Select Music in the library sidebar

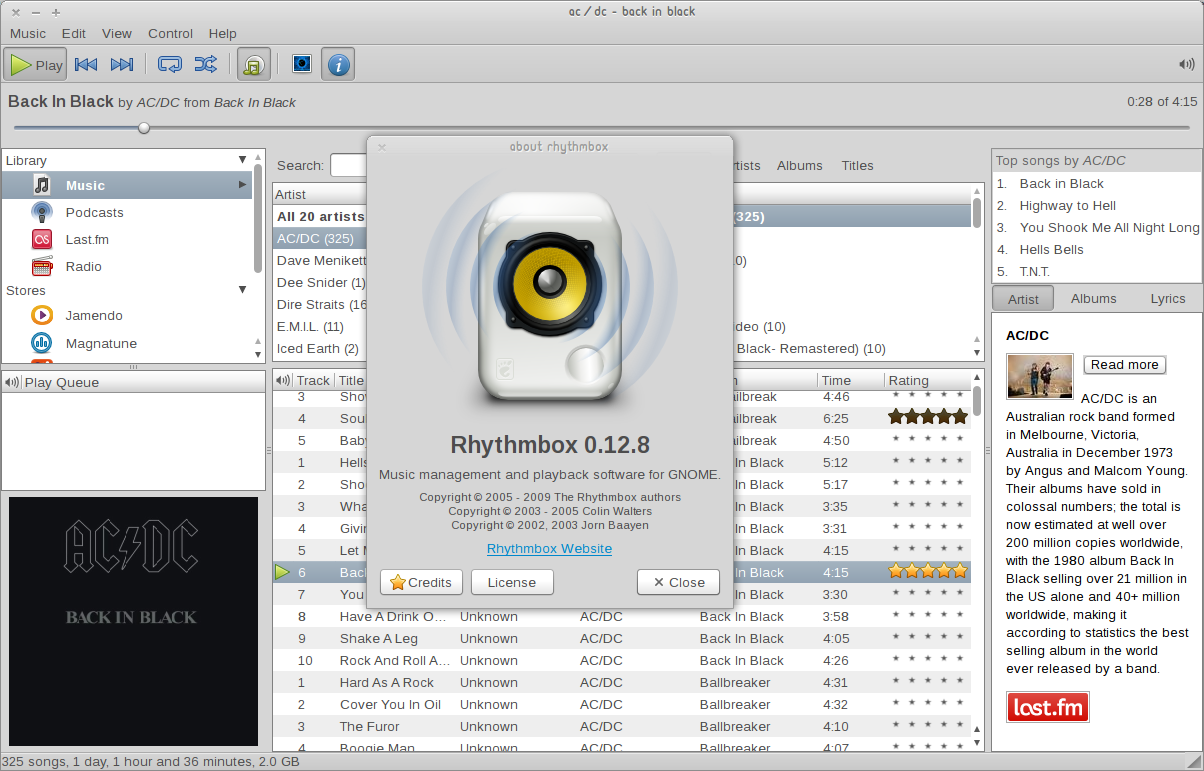(127, 185)
